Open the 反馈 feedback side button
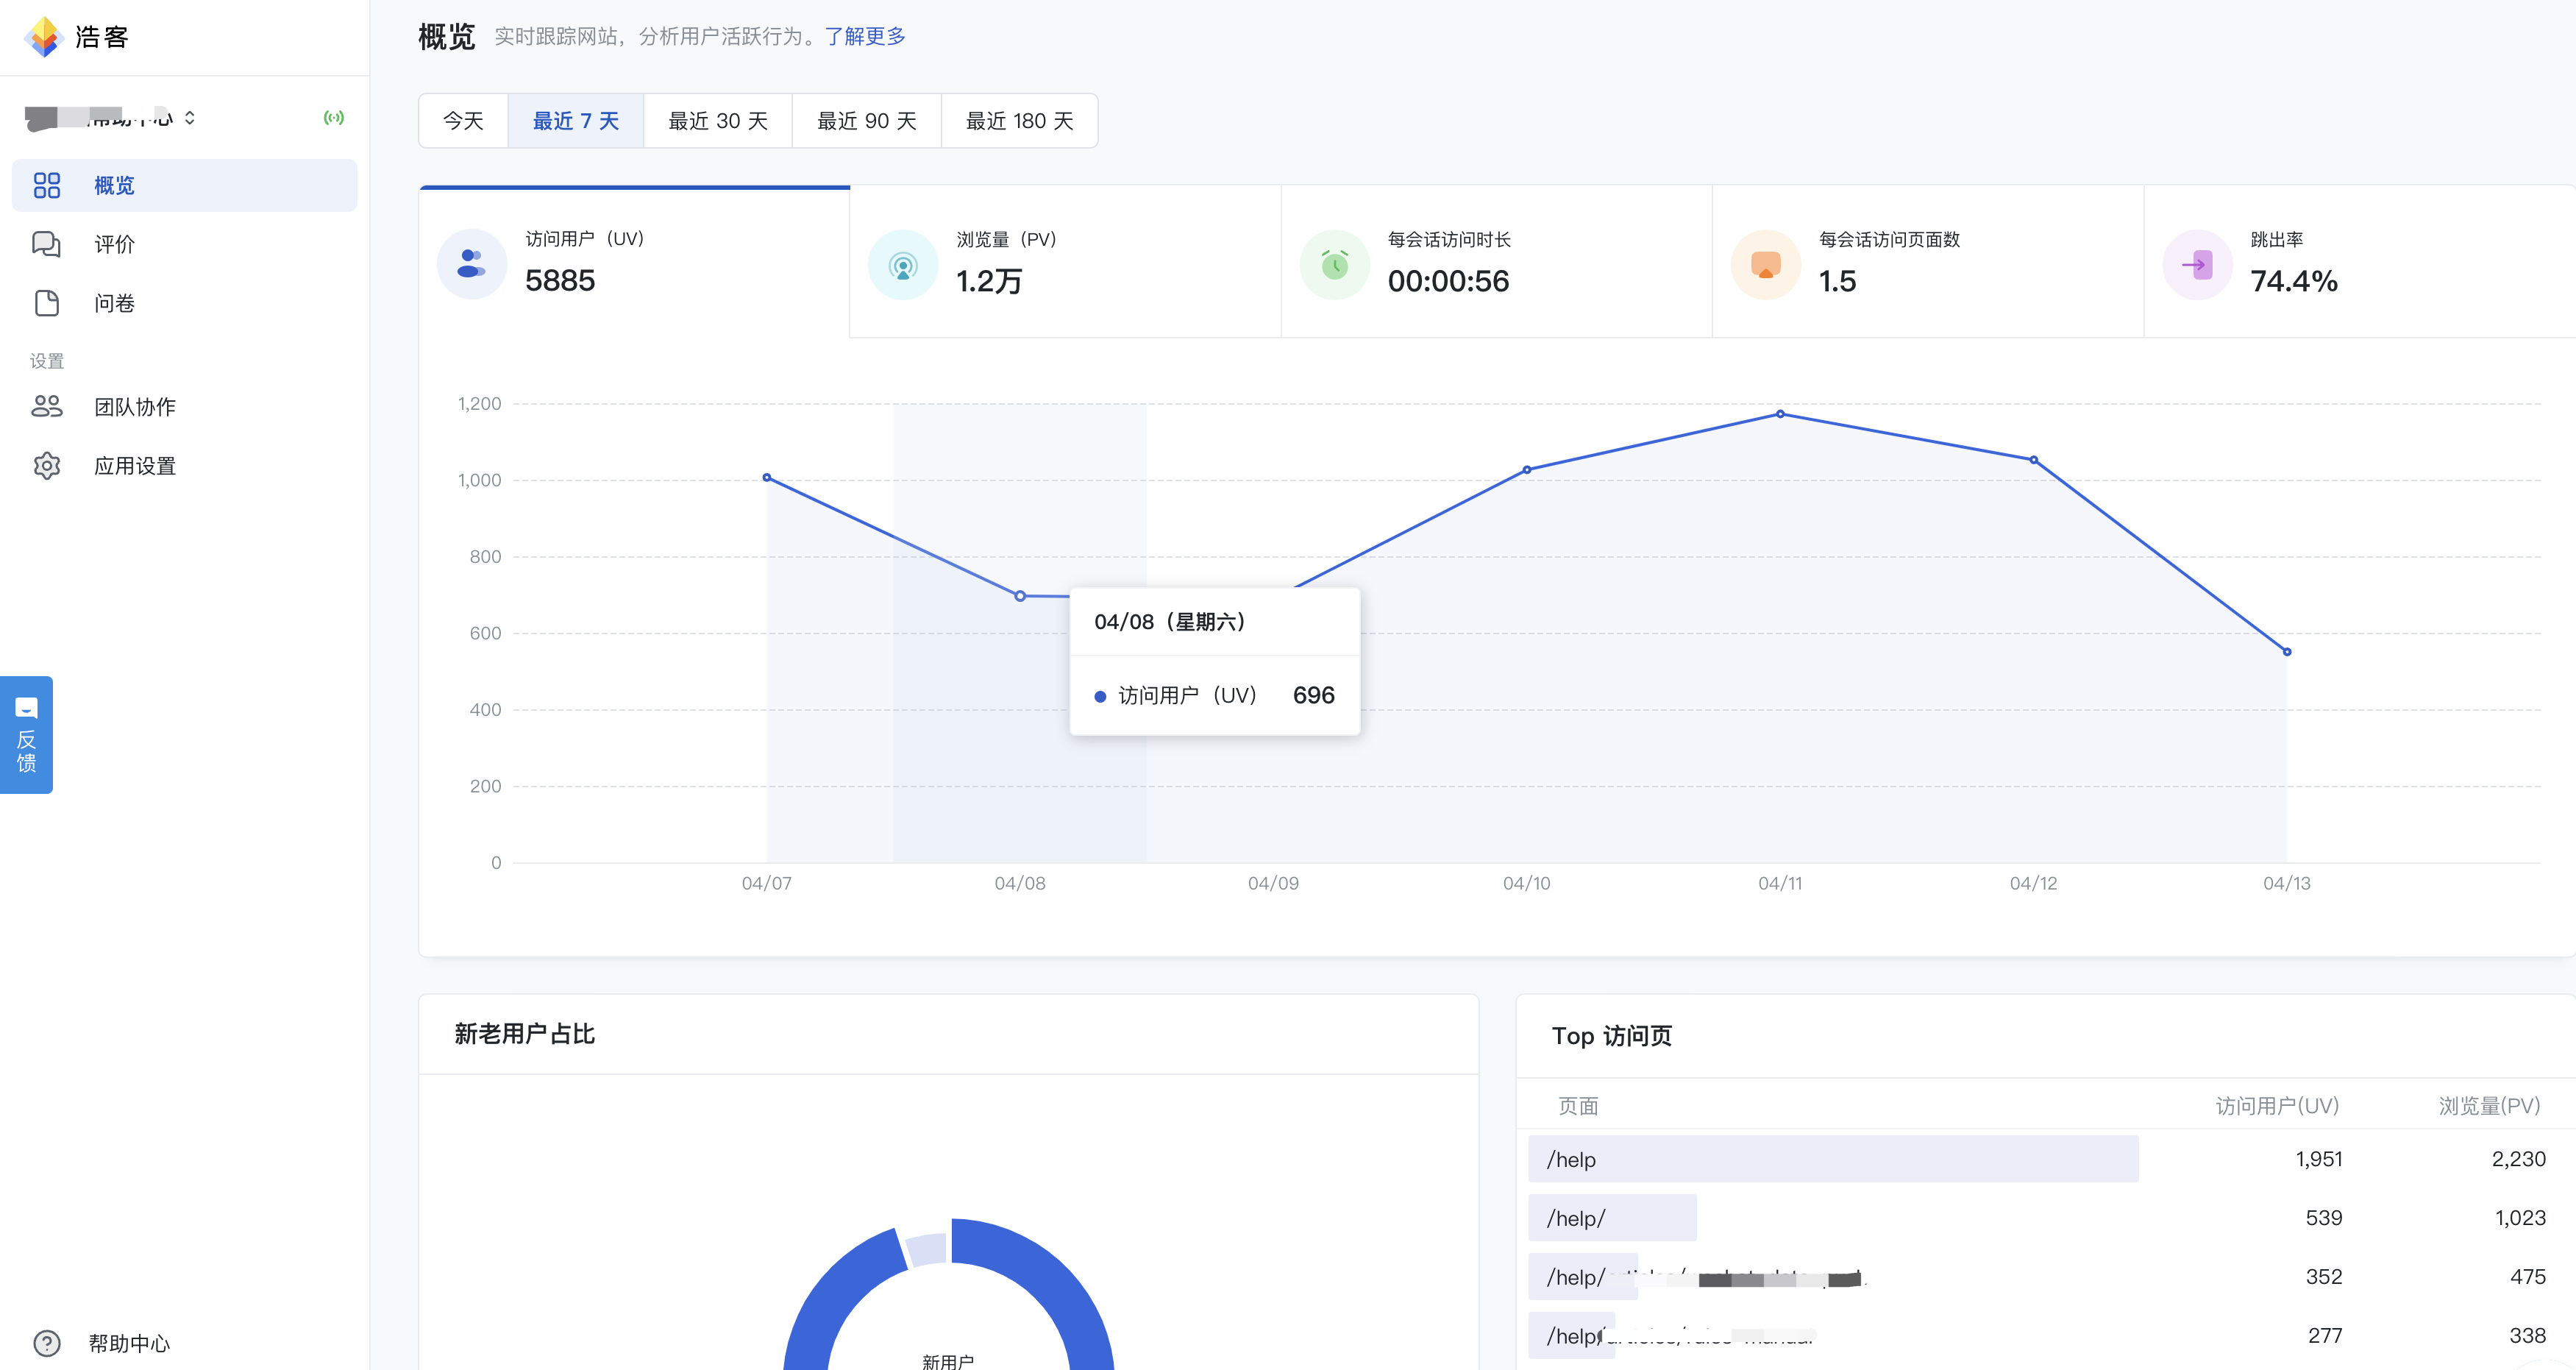 coord(26,735)
